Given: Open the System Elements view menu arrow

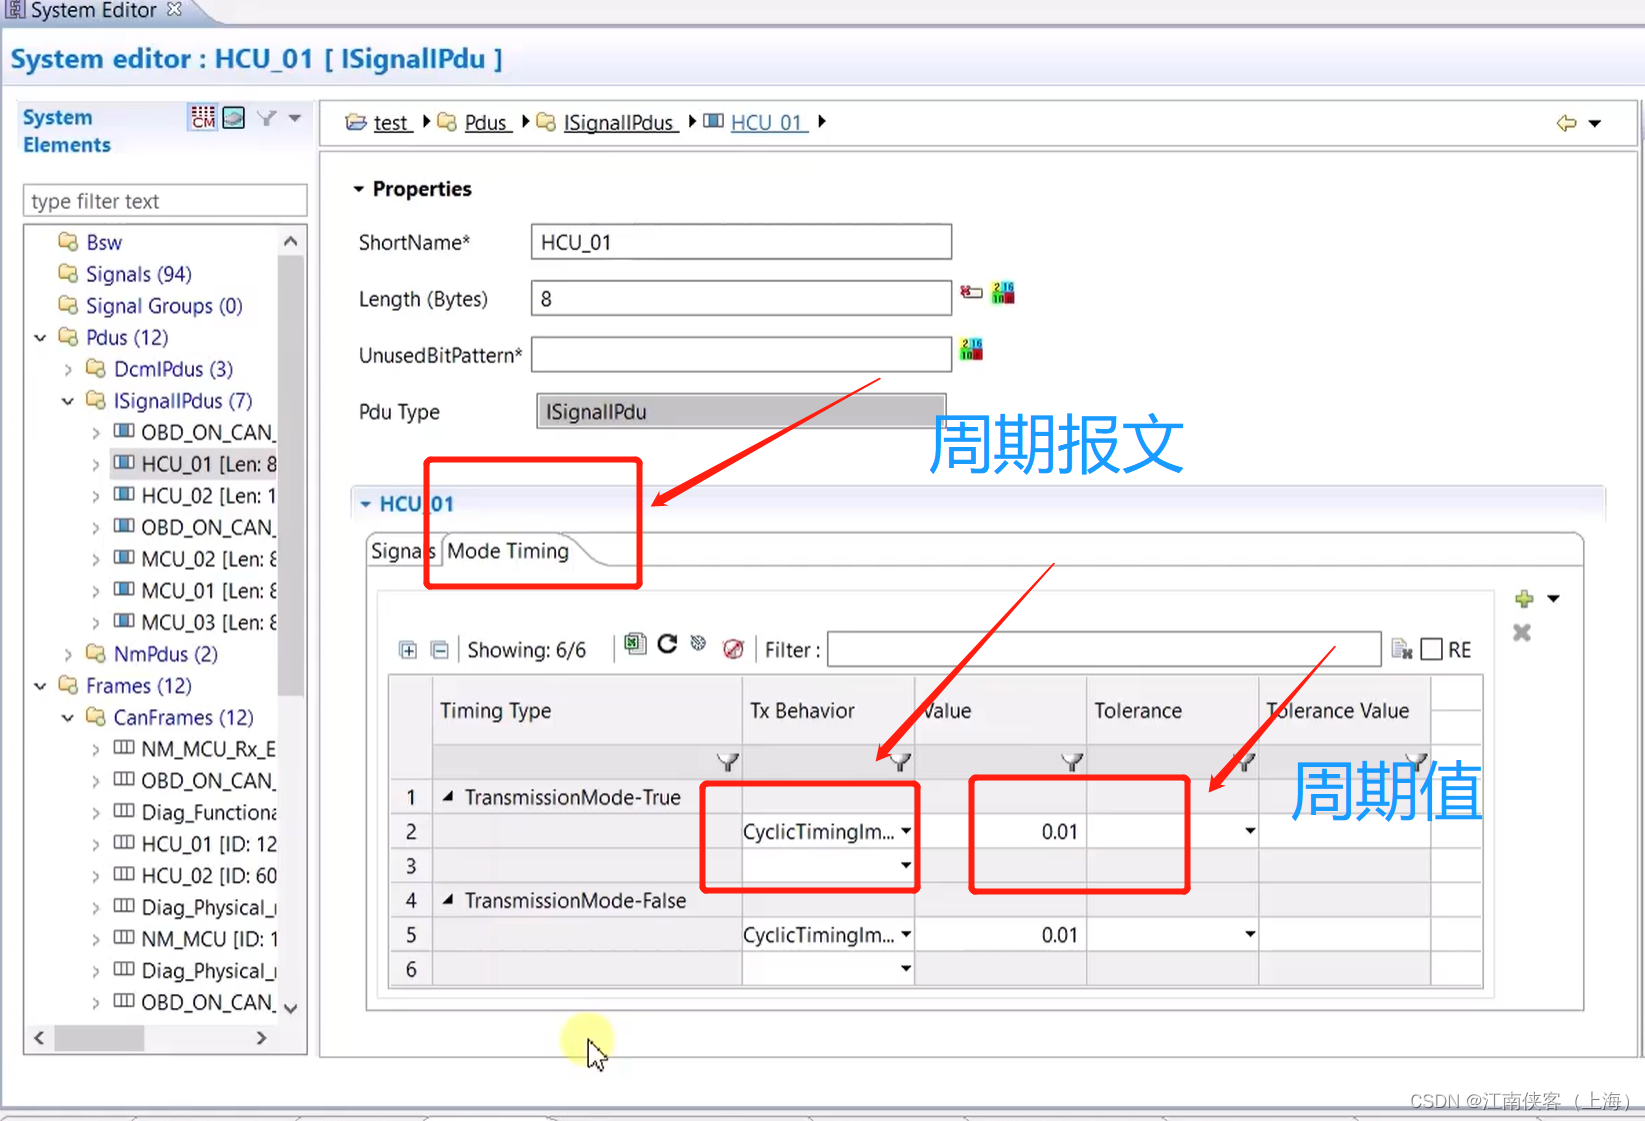Looking at the screenshot, I should (x=295, y=118).
